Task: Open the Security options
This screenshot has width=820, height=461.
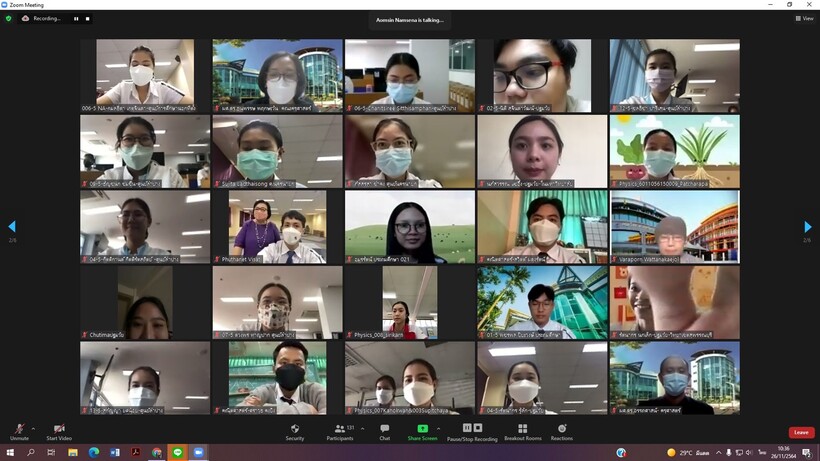Action: [295, 429]
